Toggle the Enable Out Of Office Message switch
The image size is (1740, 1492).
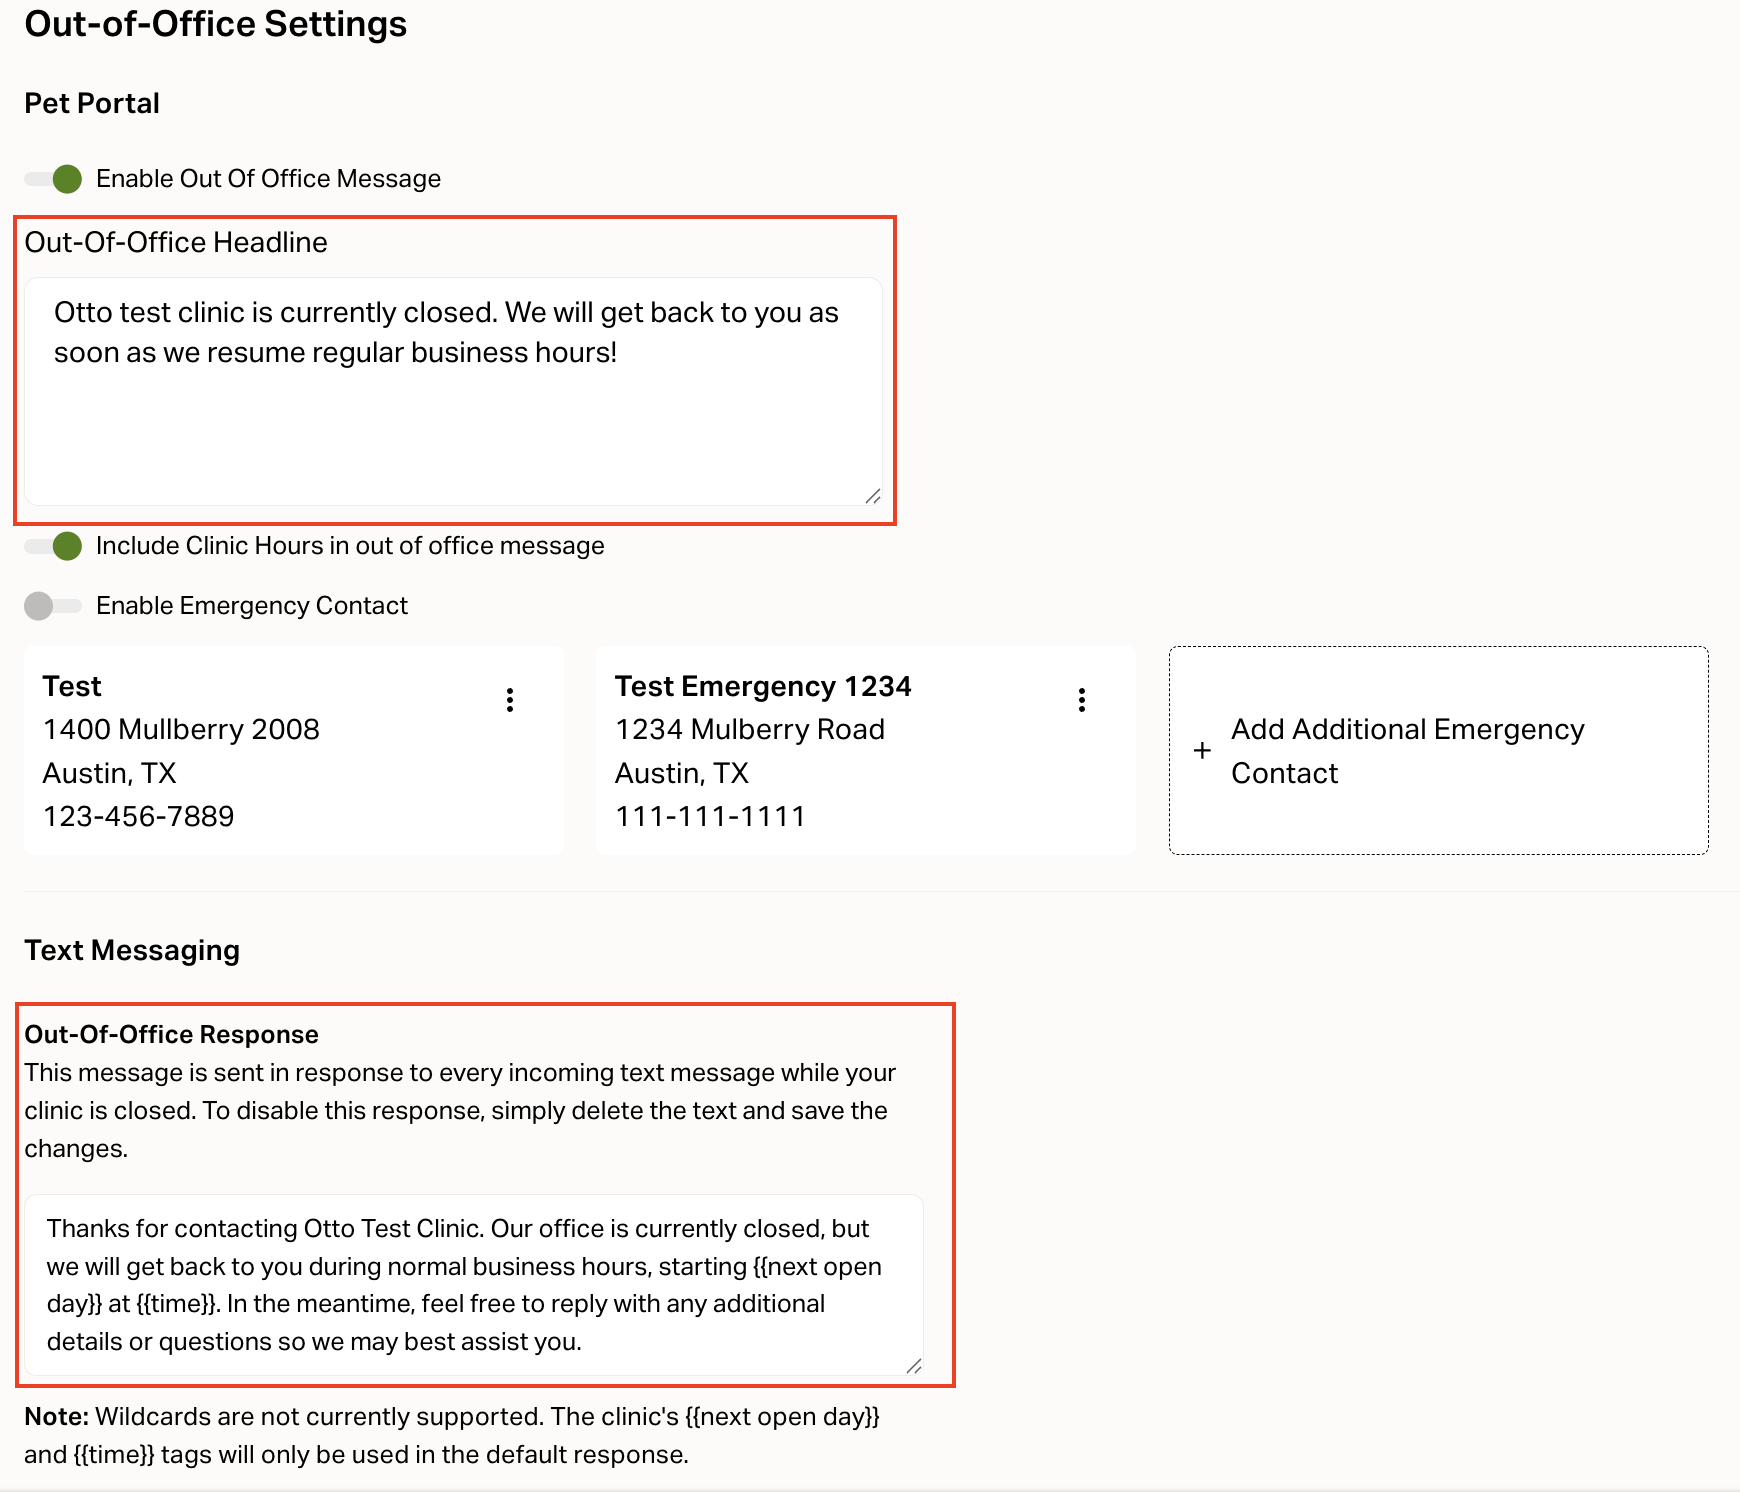(x=54, y=179)
